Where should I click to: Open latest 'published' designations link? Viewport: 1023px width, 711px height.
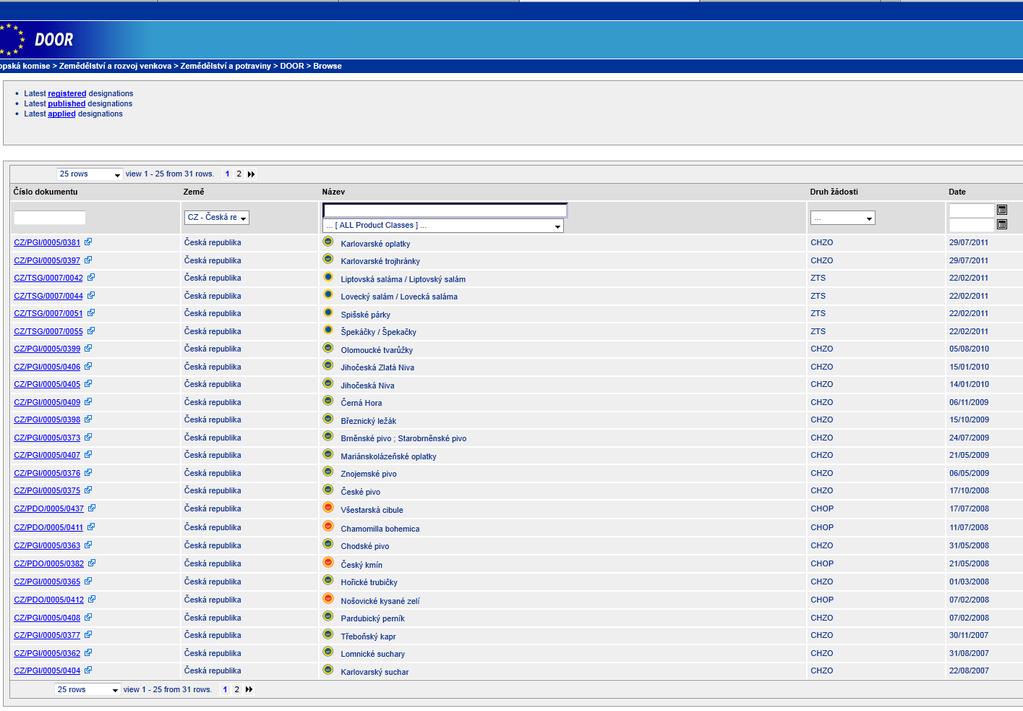(x=67, y=104)
